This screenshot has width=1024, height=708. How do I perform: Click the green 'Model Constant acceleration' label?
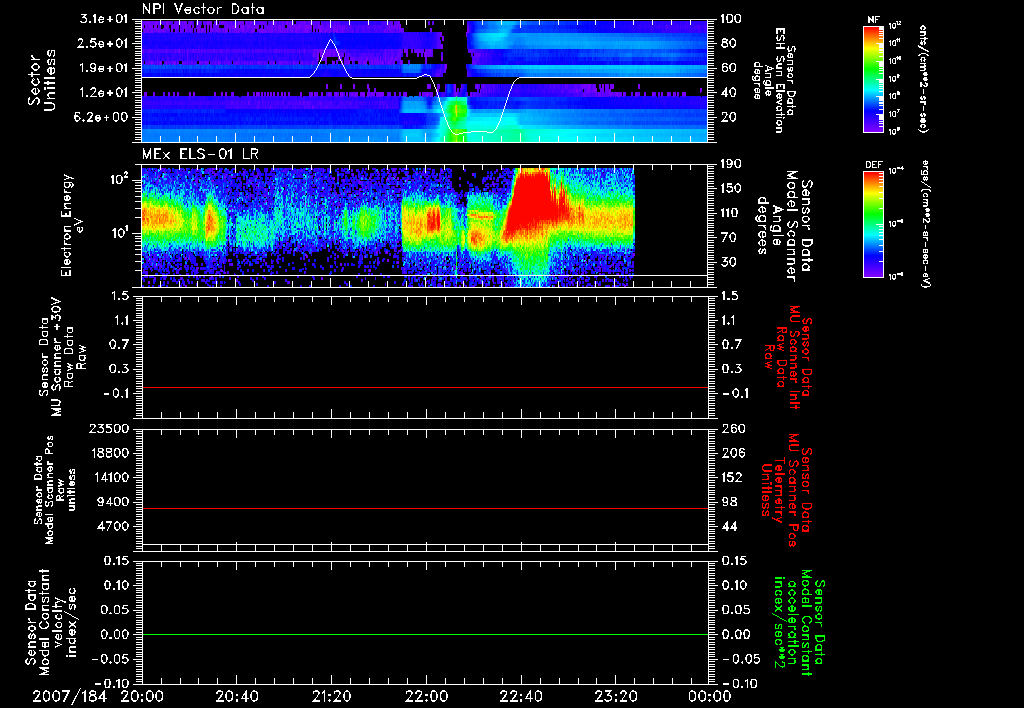[800, 622]
